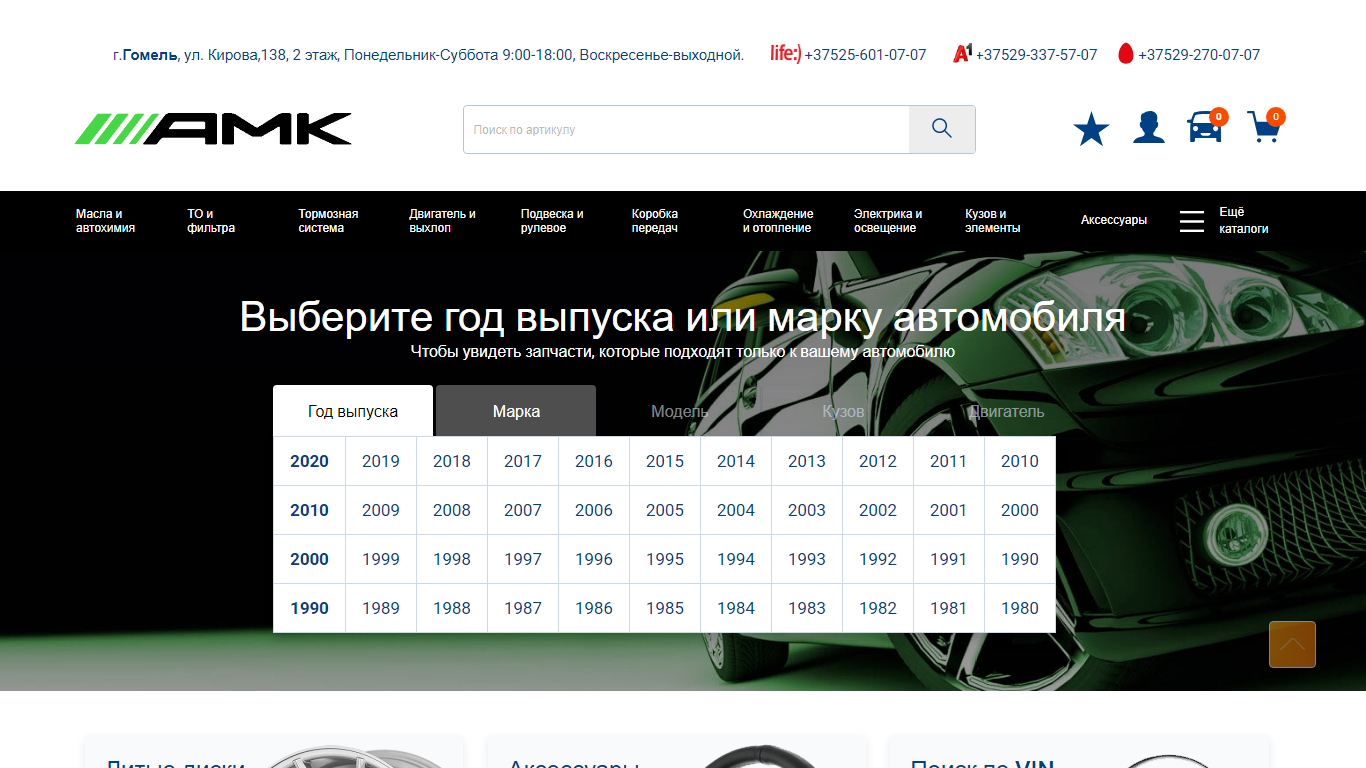The image size is (1366, 768).
Task: Switch to the 'Марка' tab
Action: point(516,411)
